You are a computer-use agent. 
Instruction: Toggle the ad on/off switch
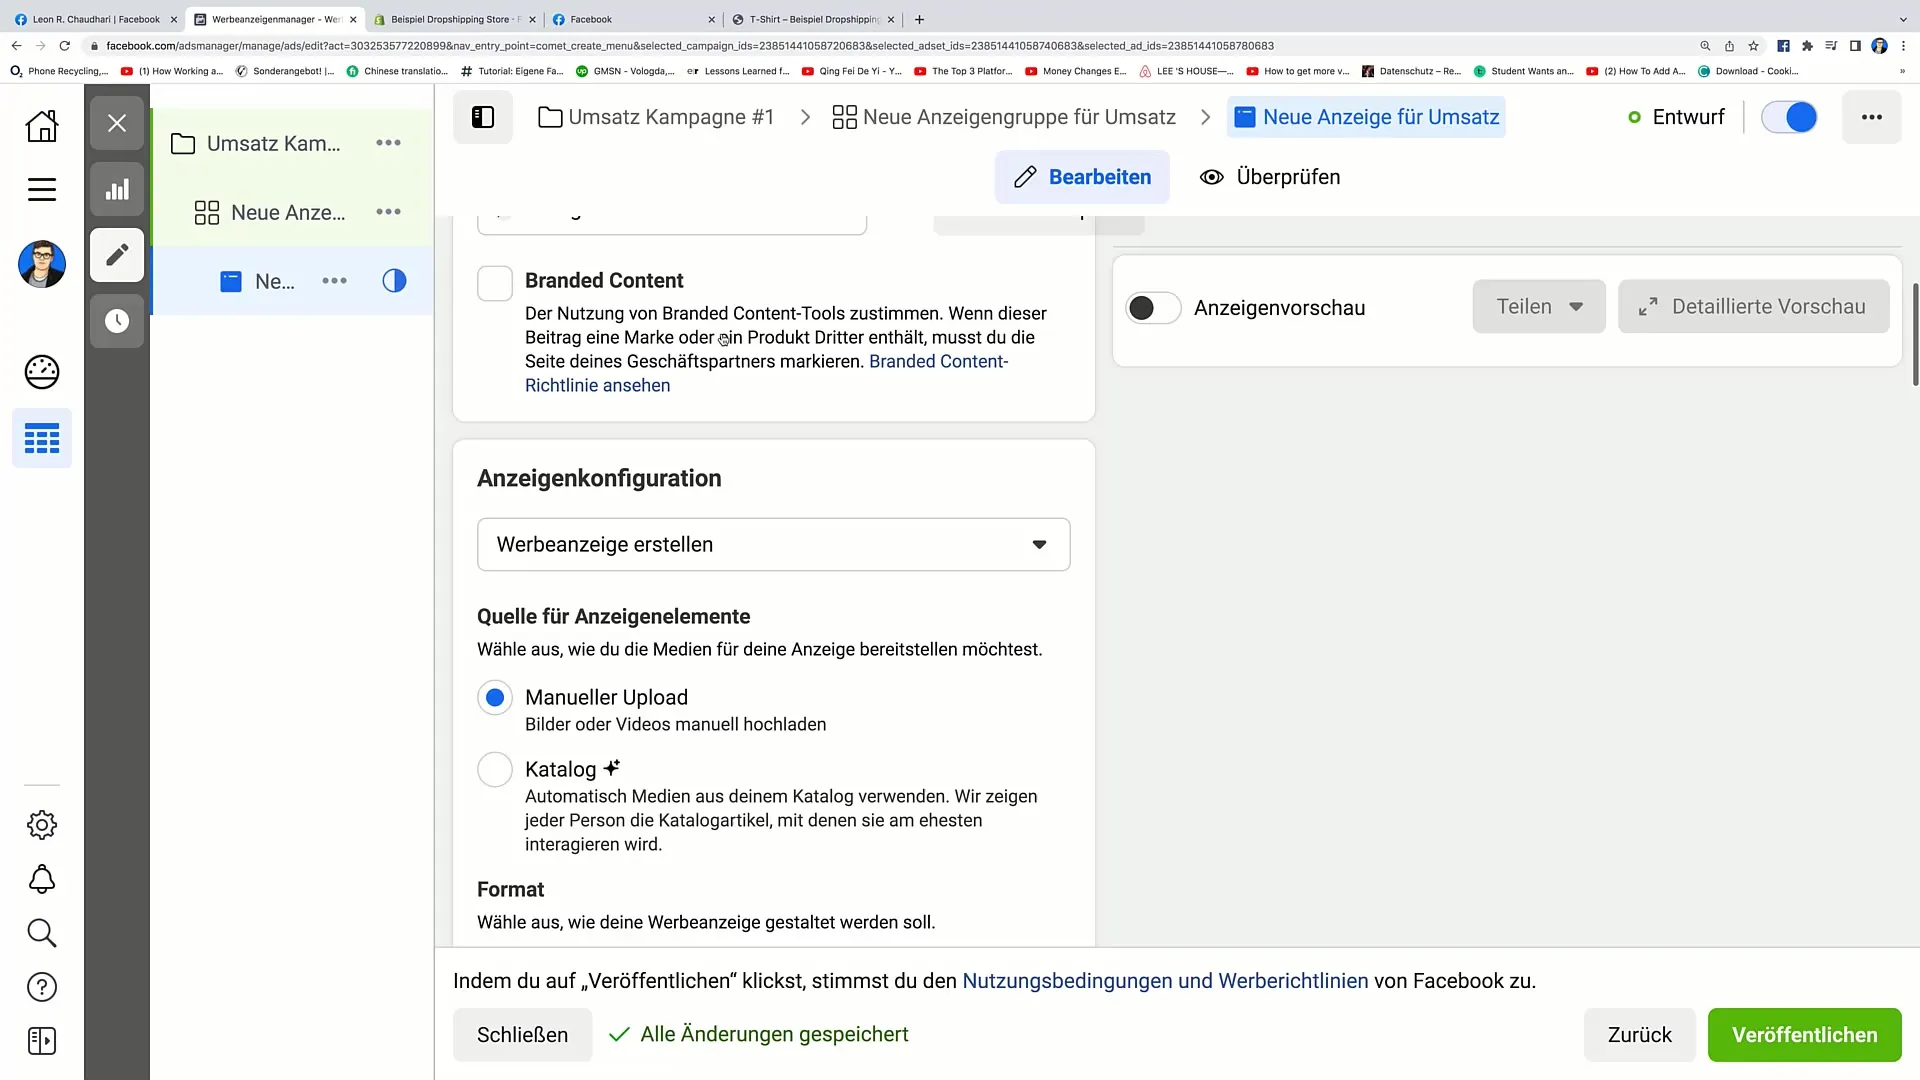coord(1789,117)
